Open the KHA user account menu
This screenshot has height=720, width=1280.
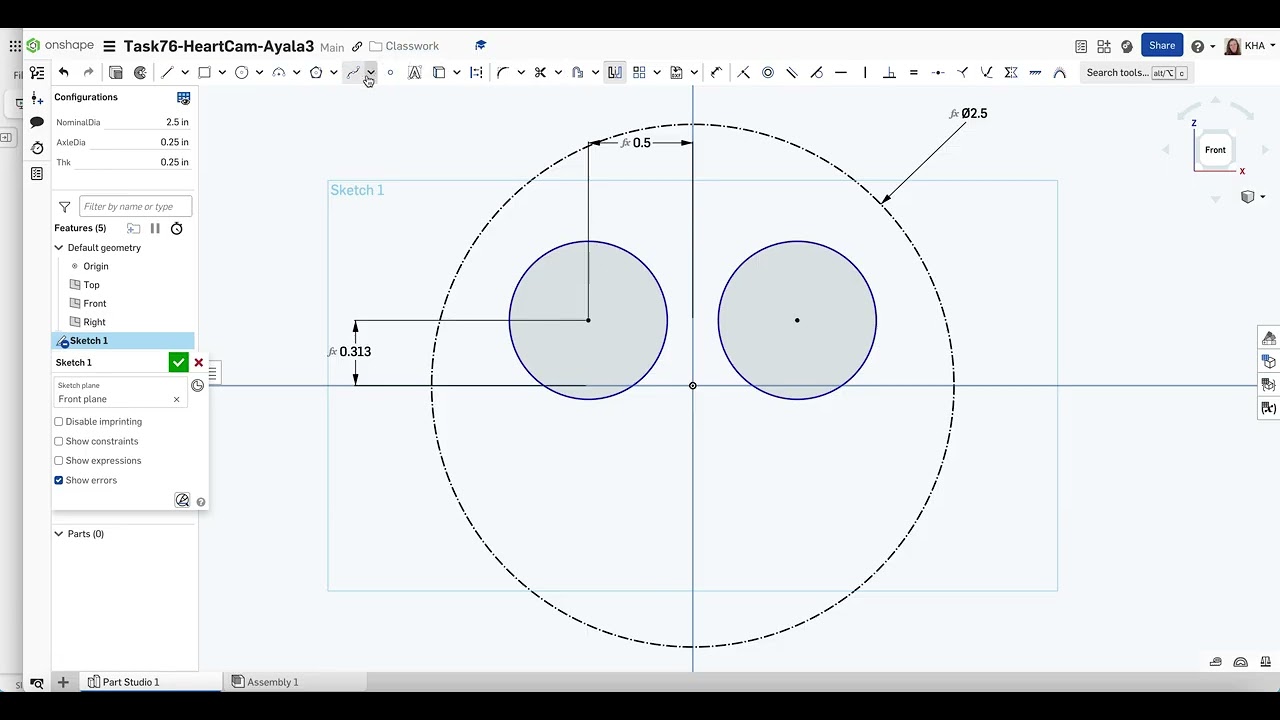pos(1250,46)
